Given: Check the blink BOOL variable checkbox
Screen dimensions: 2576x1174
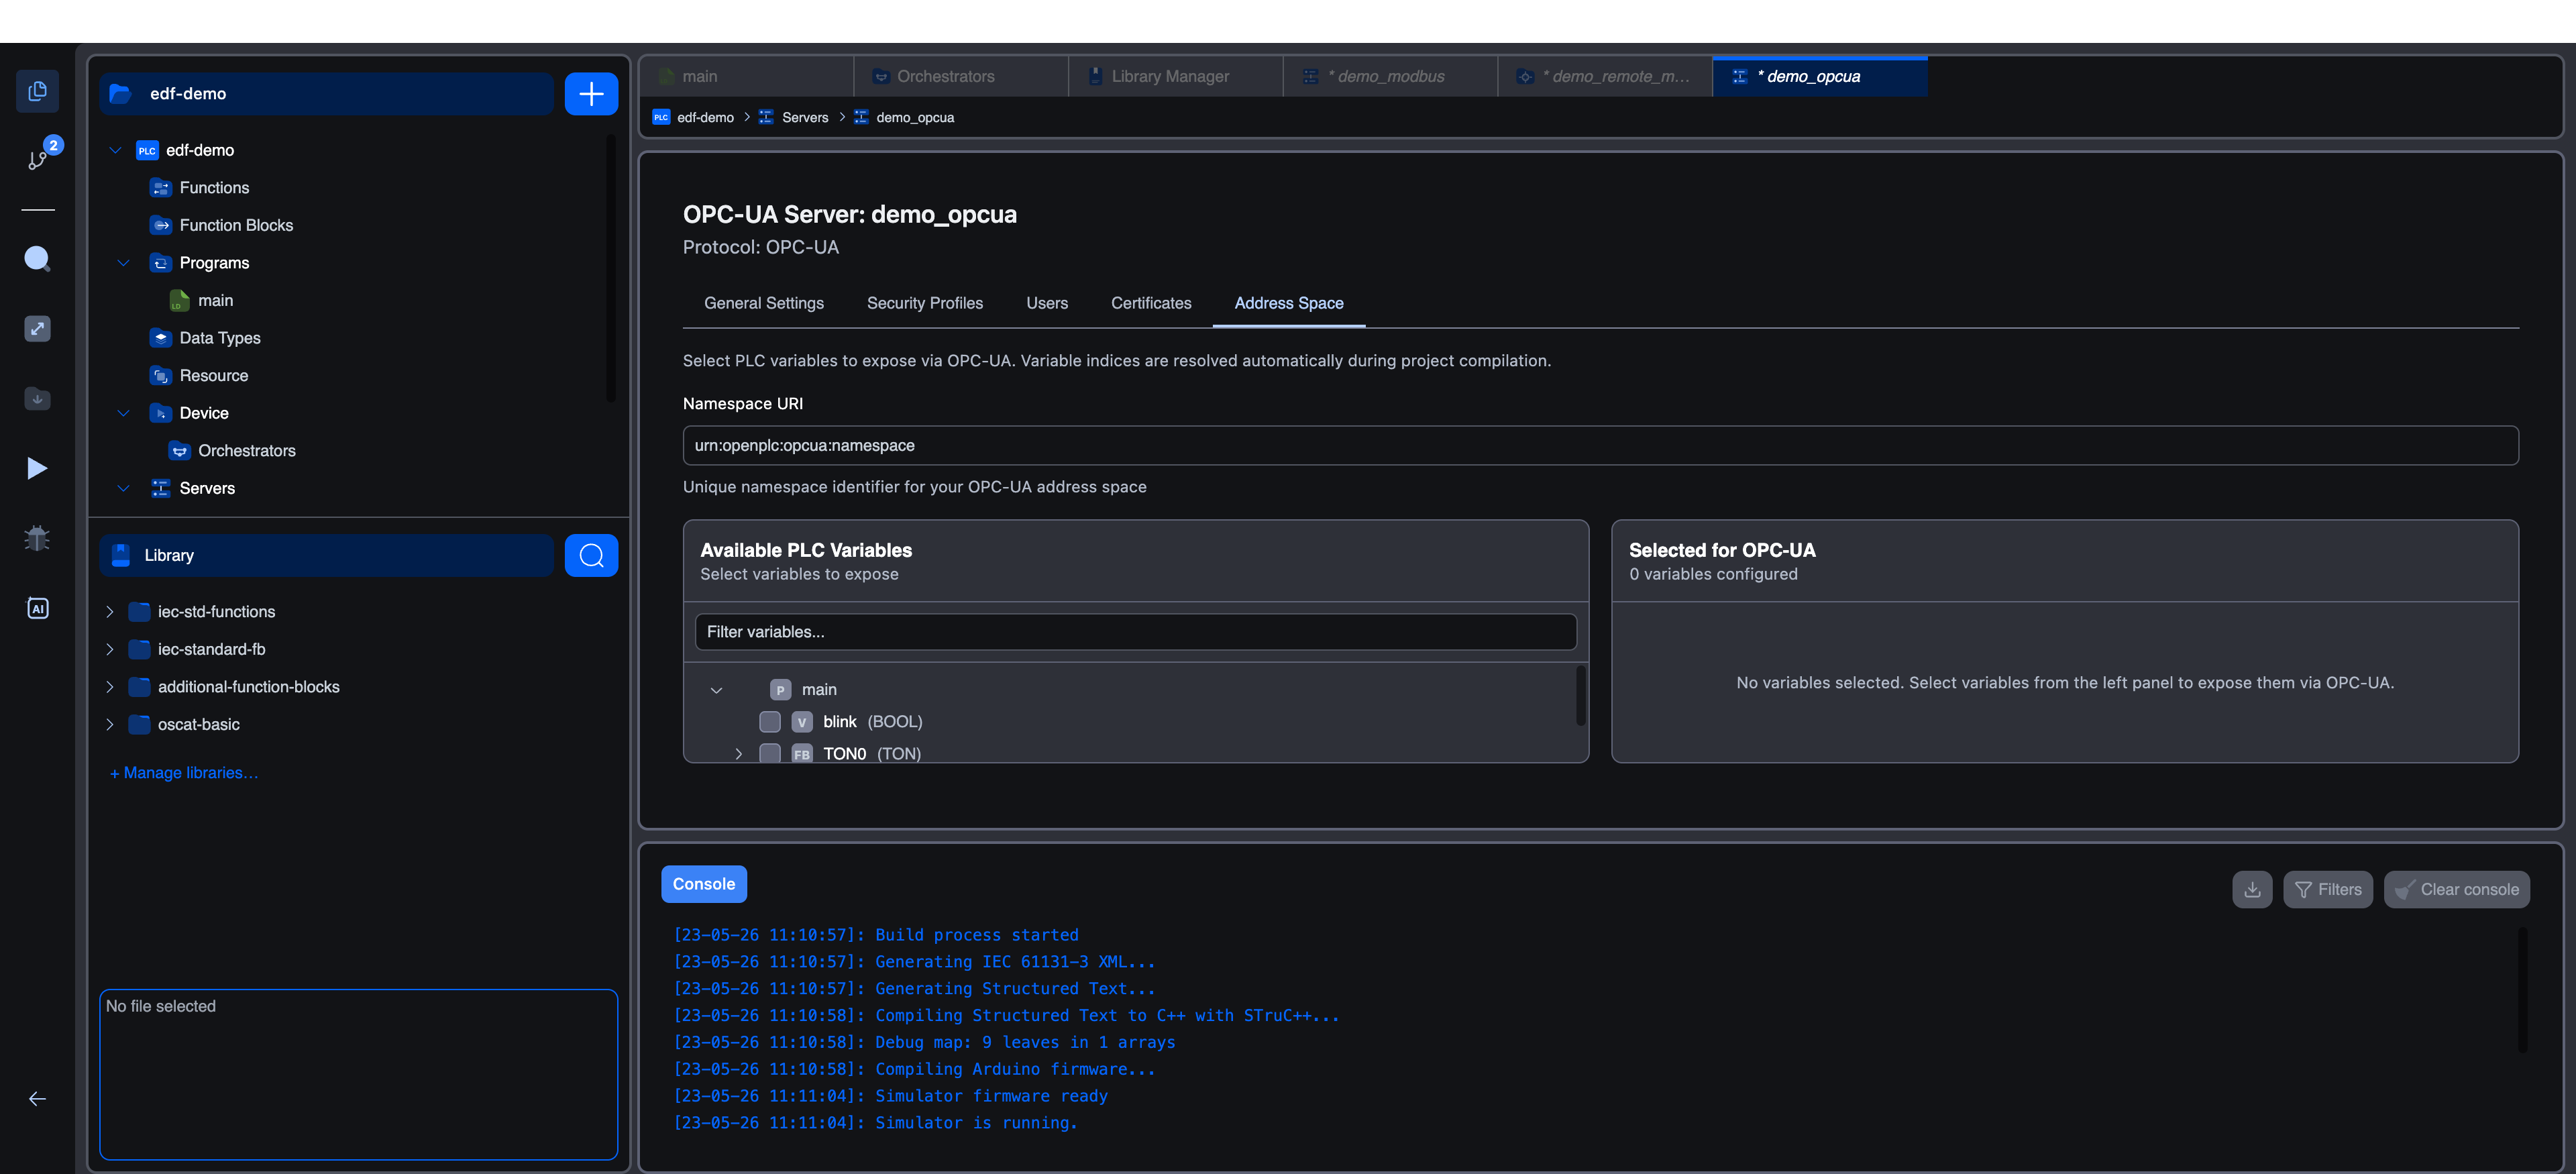Looking at the screenshot, I should [770, 722].
